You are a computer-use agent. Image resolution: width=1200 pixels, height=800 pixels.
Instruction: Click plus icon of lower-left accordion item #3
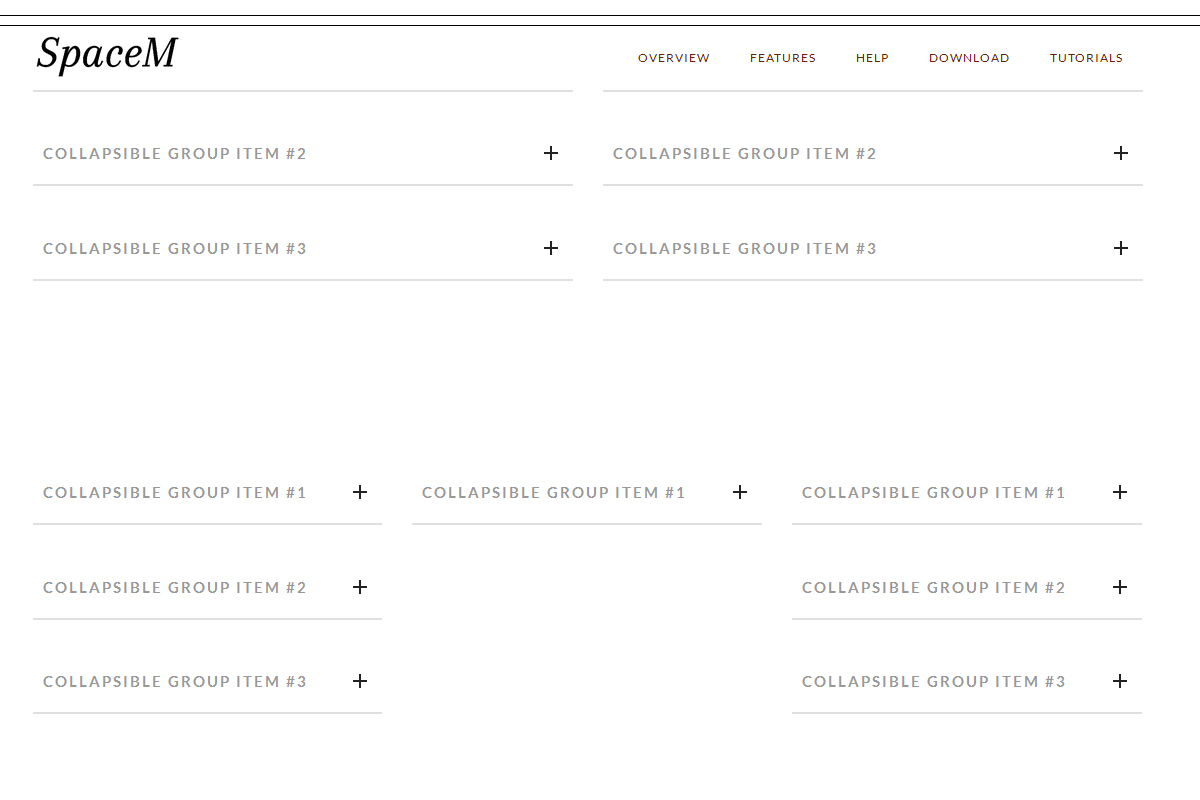360,681
